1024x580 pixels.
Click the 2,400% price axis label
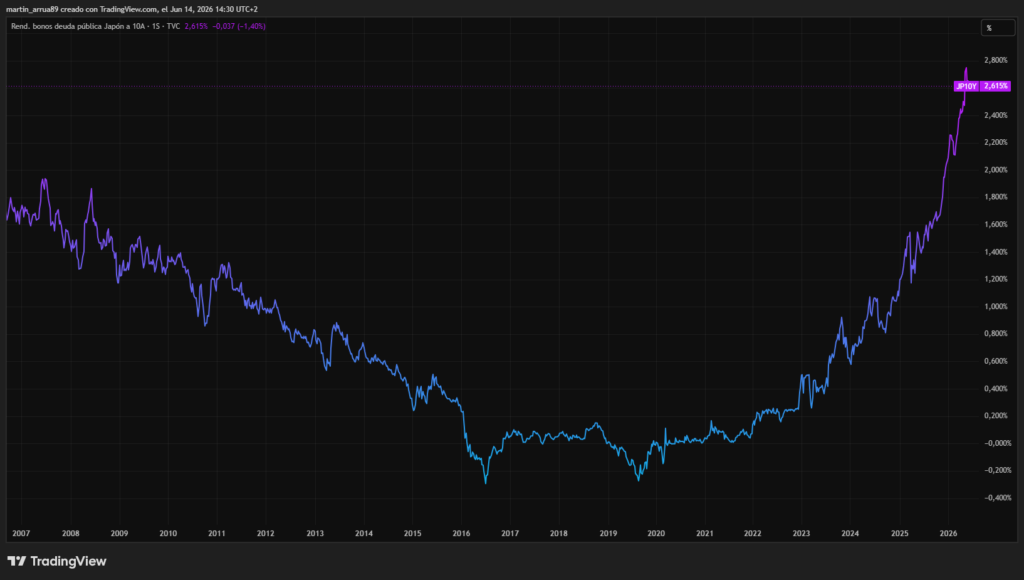click(x=996, y=115)
